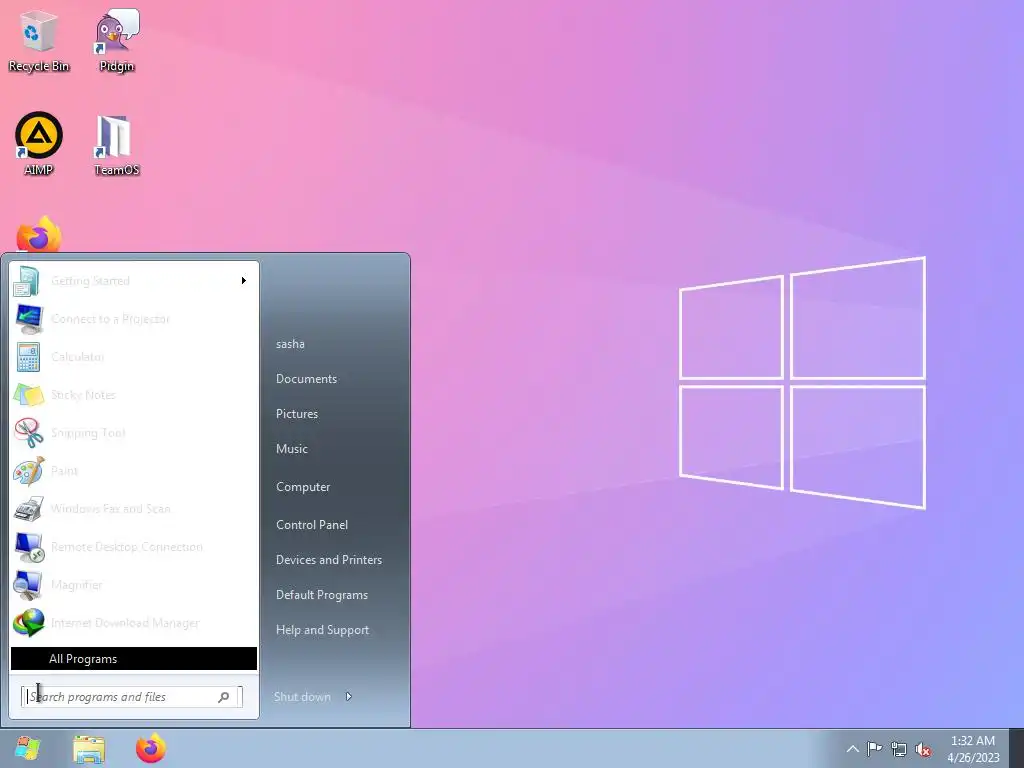Screen dimensions: 1024x768
Task: Open Documents from the Start menu
Action: pyautogui.click(x=306, y=379)
